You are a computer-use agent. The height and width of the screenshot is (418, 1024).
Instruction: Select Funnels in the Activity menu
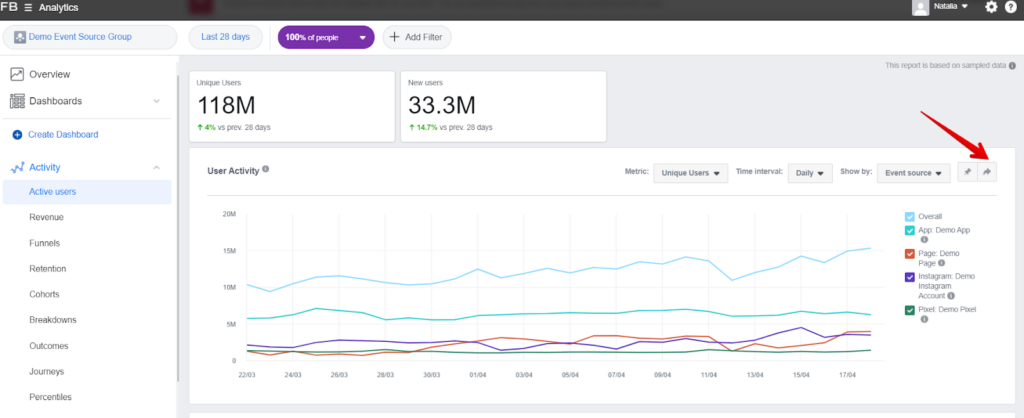pyautogui.click(x=46, y=242)
